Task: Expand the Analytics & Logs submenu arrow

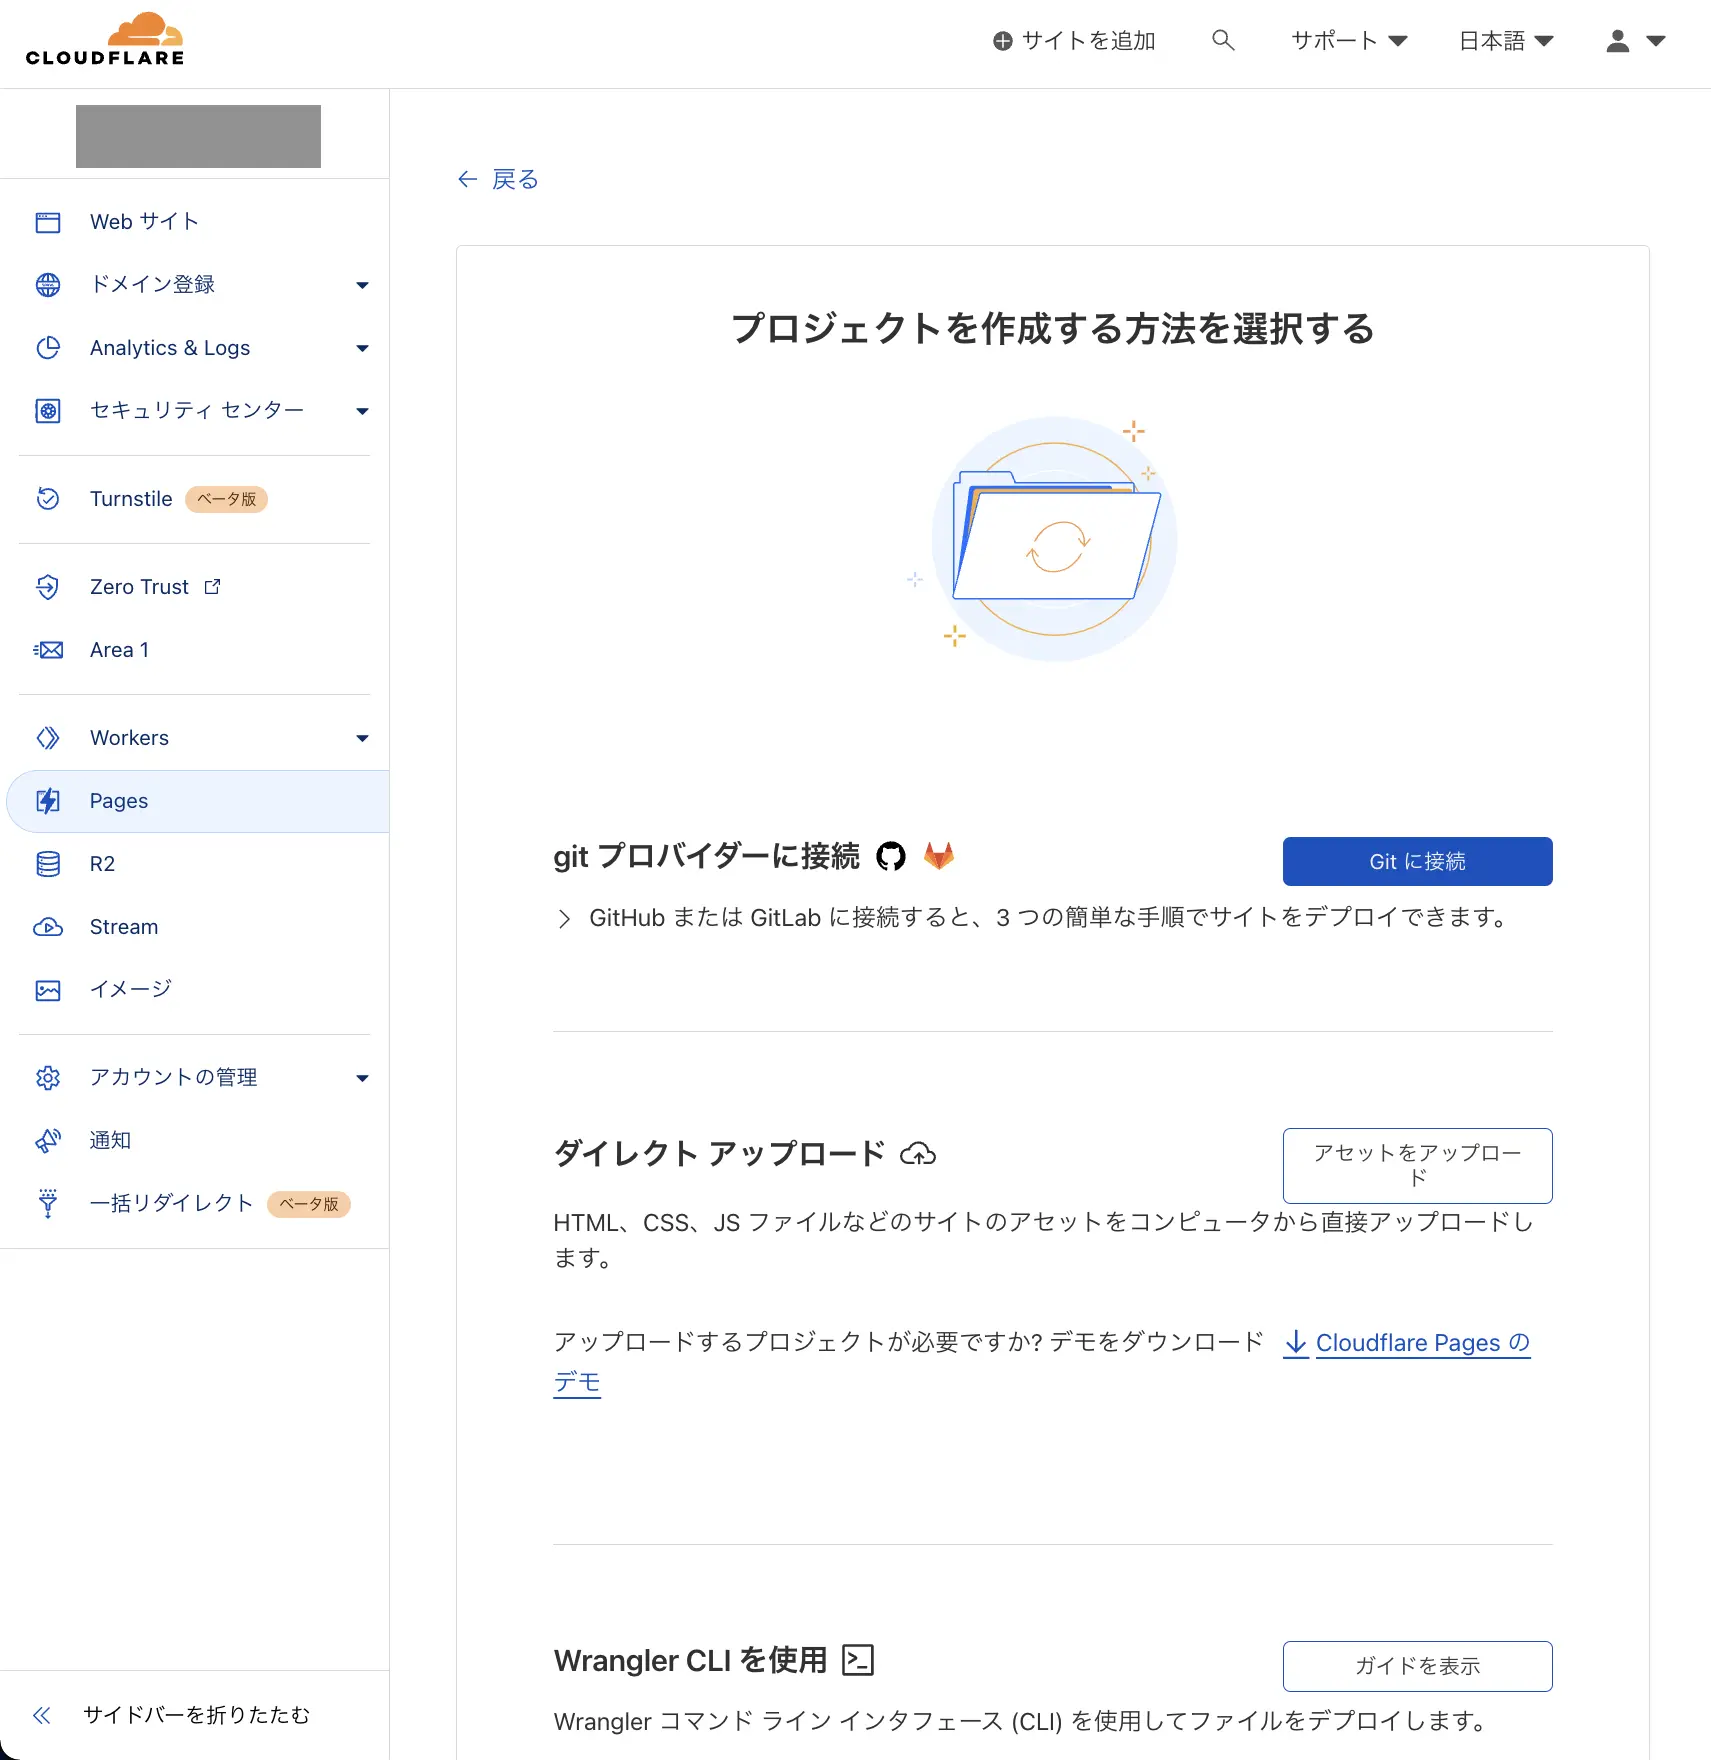Action: [x=362, y=349]
